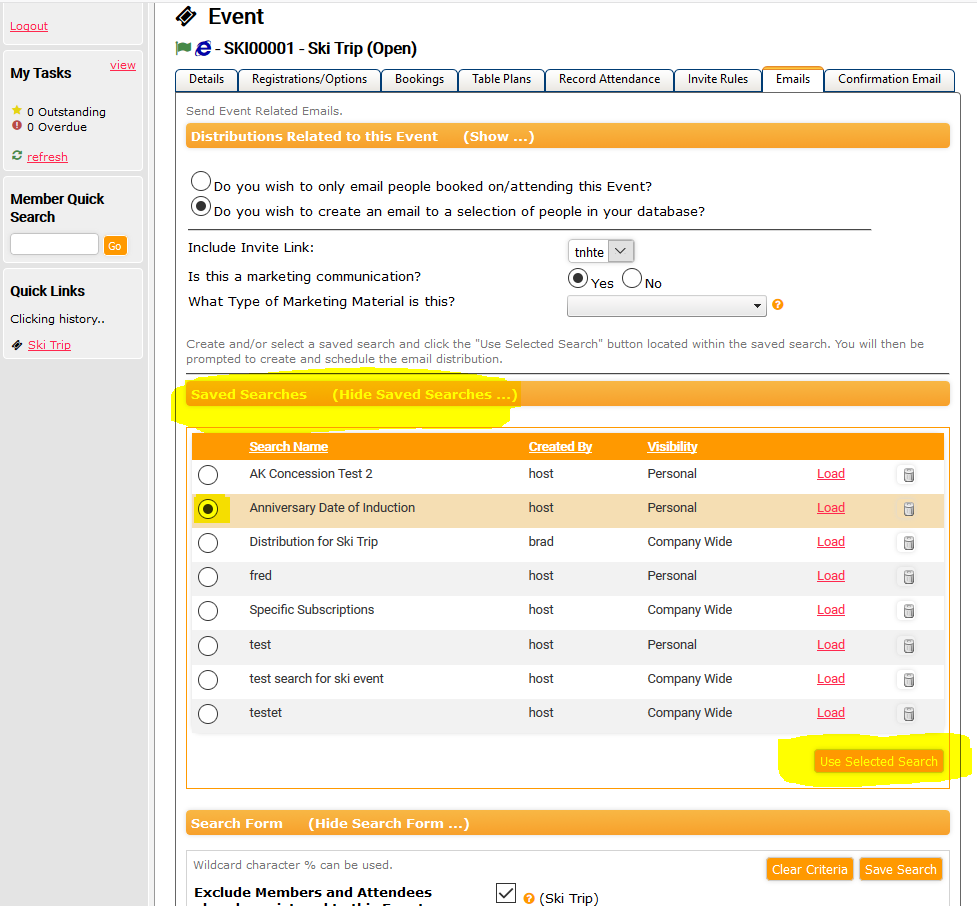The height and width of the screenshot is (906, 977).
Task: Collapse the Saved Searches section
Action: (x=425, y=394)
